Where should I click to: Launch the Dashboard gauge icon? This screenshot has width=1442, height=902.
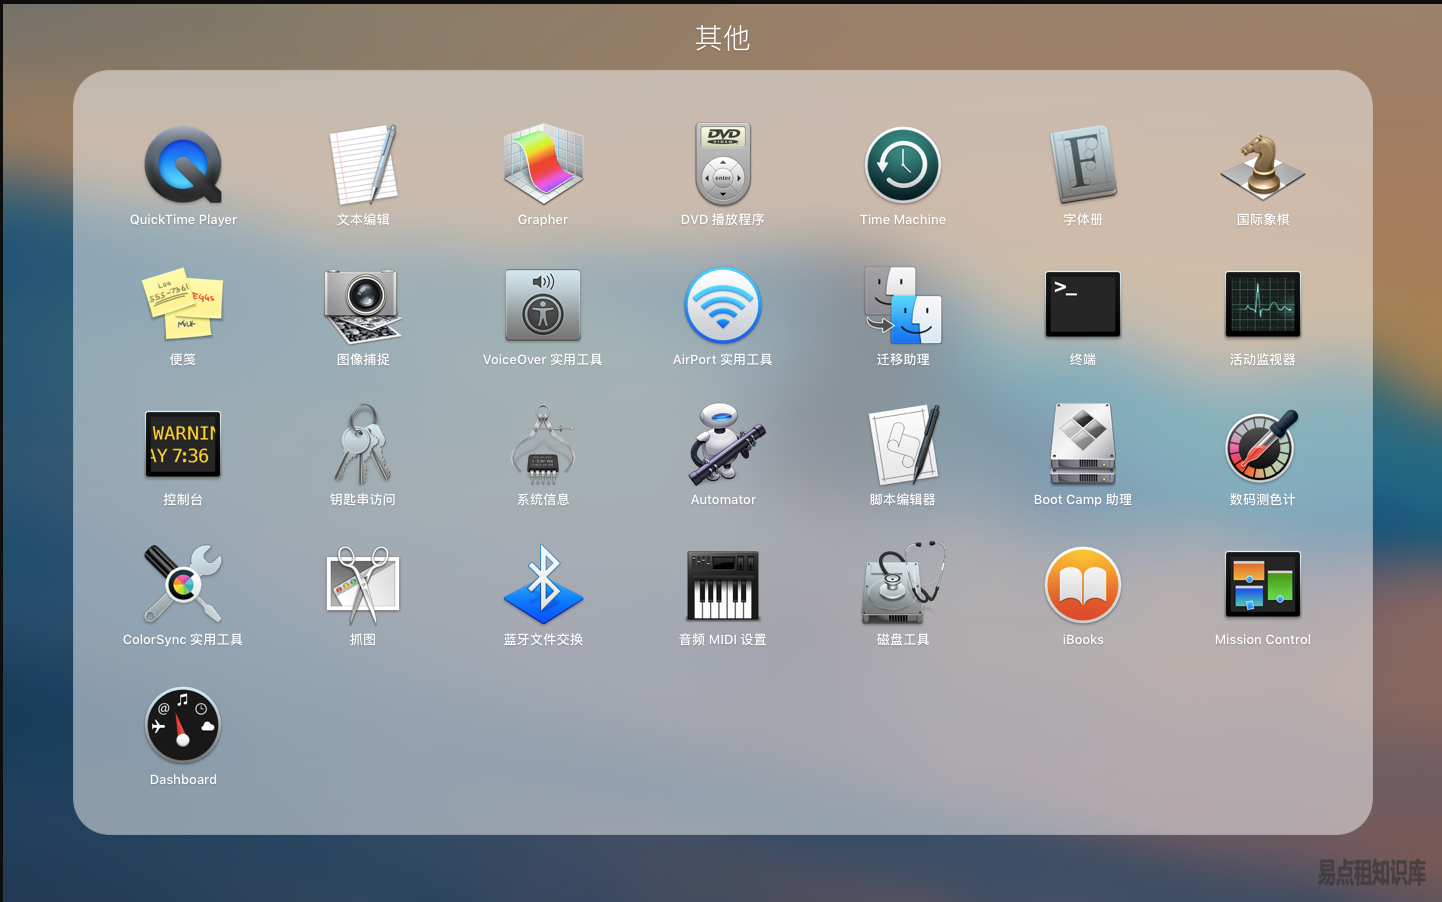[x=183, y=725]
